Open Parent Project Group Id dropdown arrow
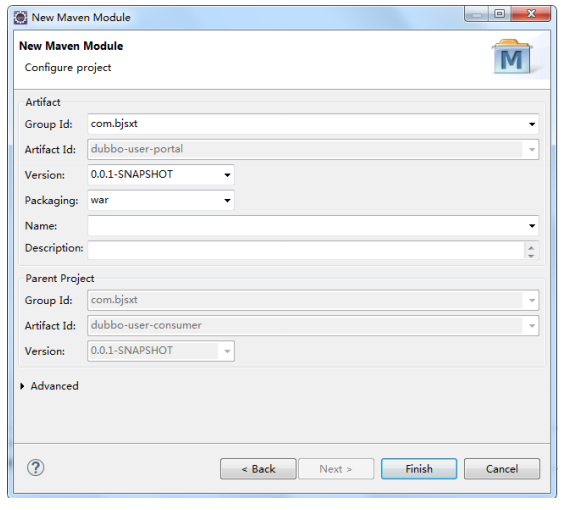The width and height of the screenshot is (564, 510). [532, 300]
